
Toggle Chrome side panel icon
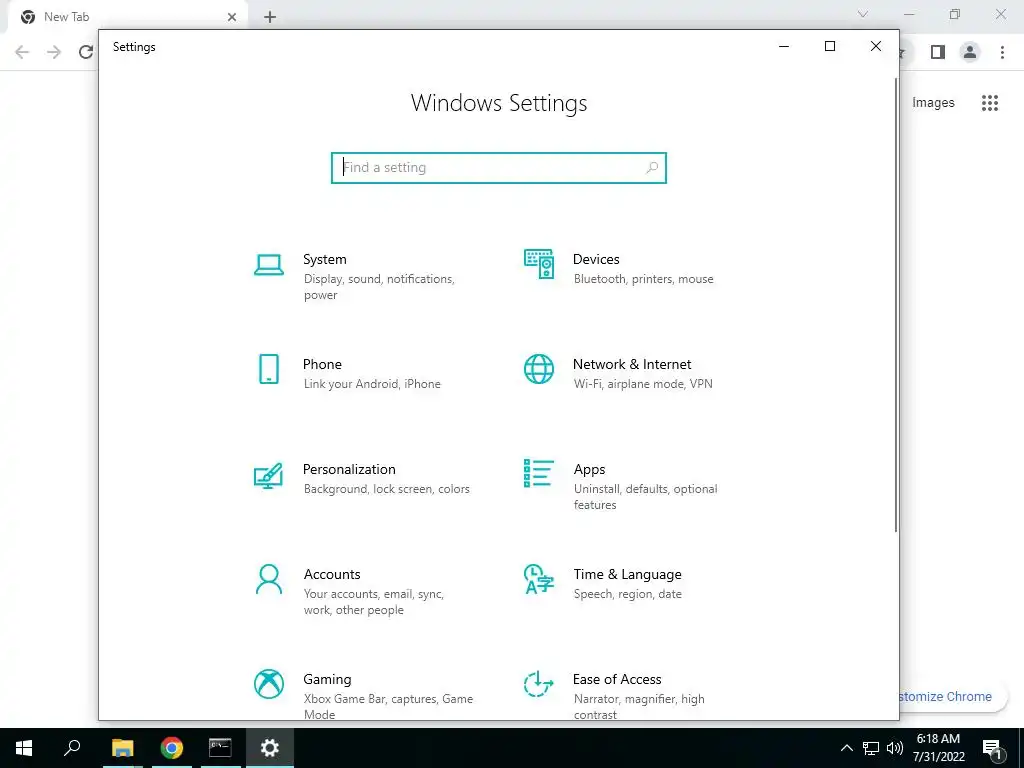tap(938, 52)
